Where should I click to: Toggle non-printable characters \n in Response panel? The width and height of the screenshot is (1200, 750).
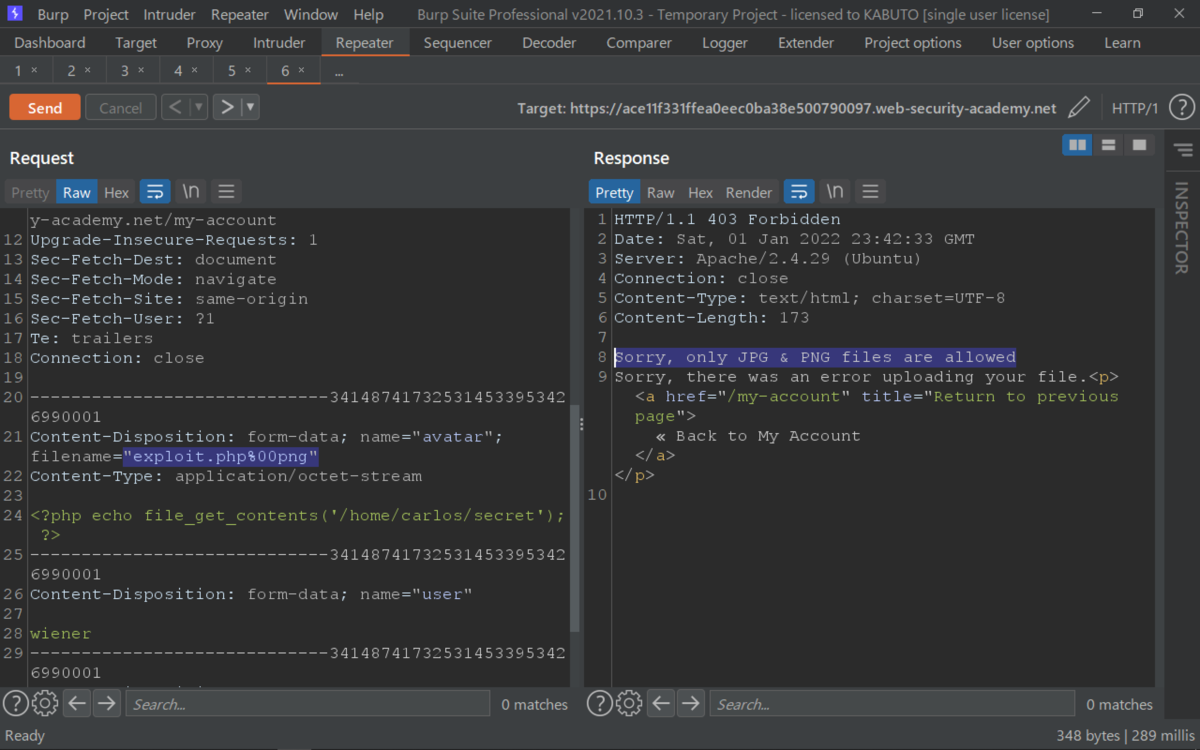coord(834,192)
